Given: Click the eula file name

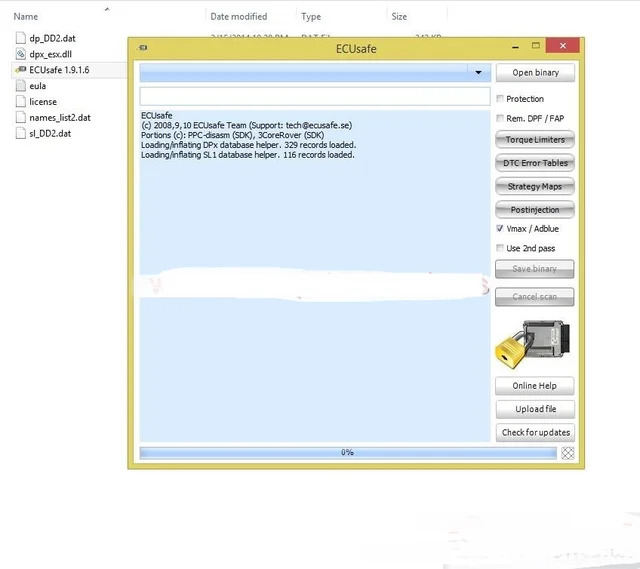Looking at the screenshot, I should point(38,86).
